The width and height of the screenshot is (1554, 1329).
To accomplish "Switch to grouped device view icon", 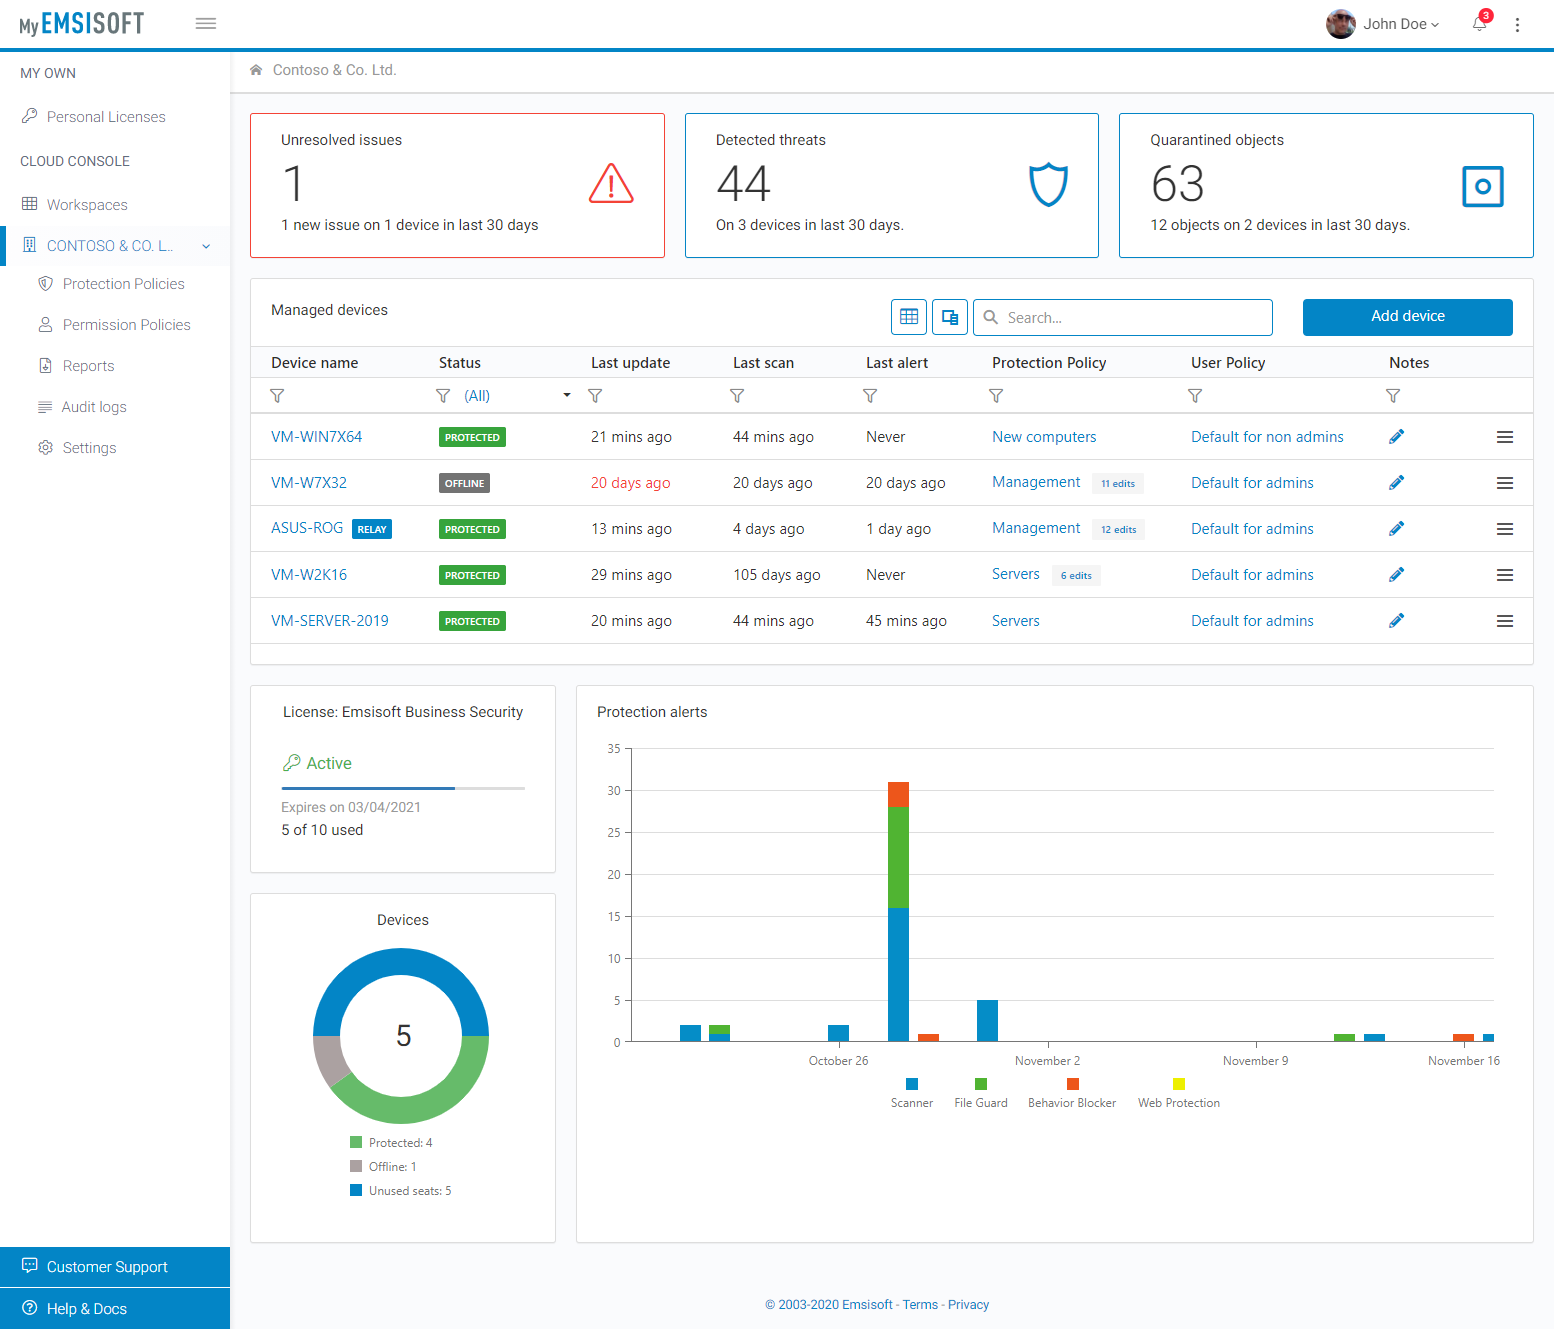I will coord(950,317).
